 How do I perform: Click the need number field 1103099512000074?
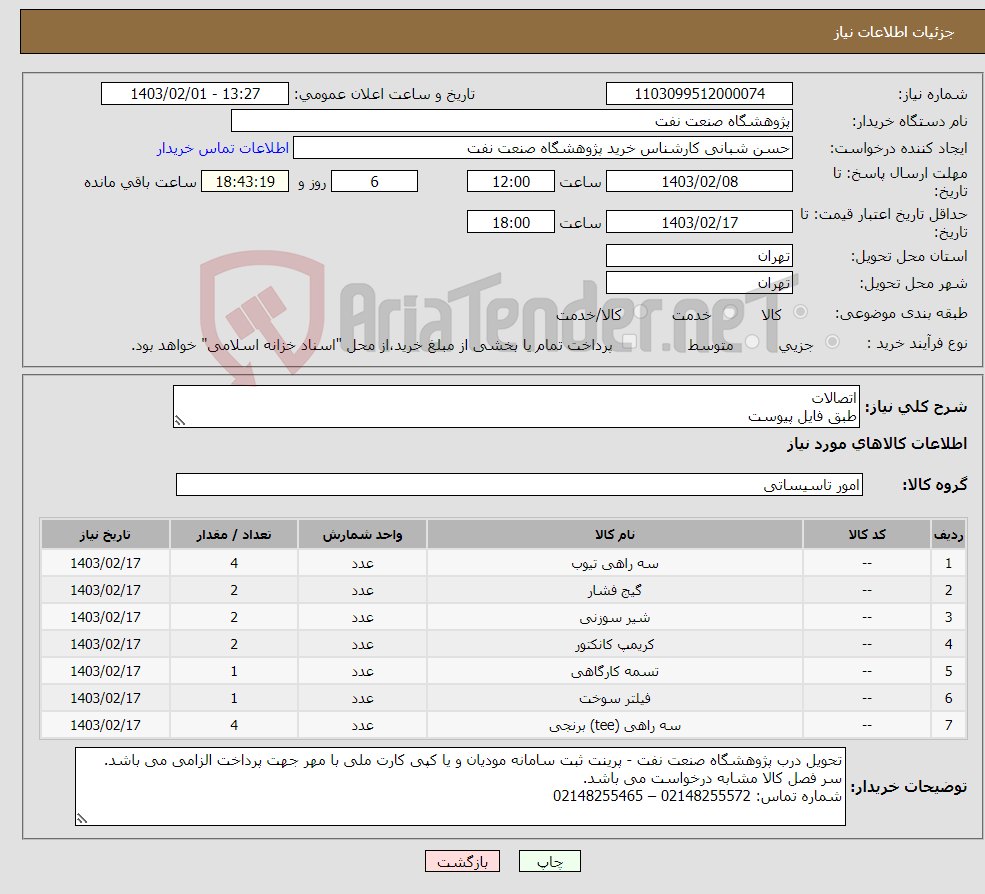tap(699, 94)
